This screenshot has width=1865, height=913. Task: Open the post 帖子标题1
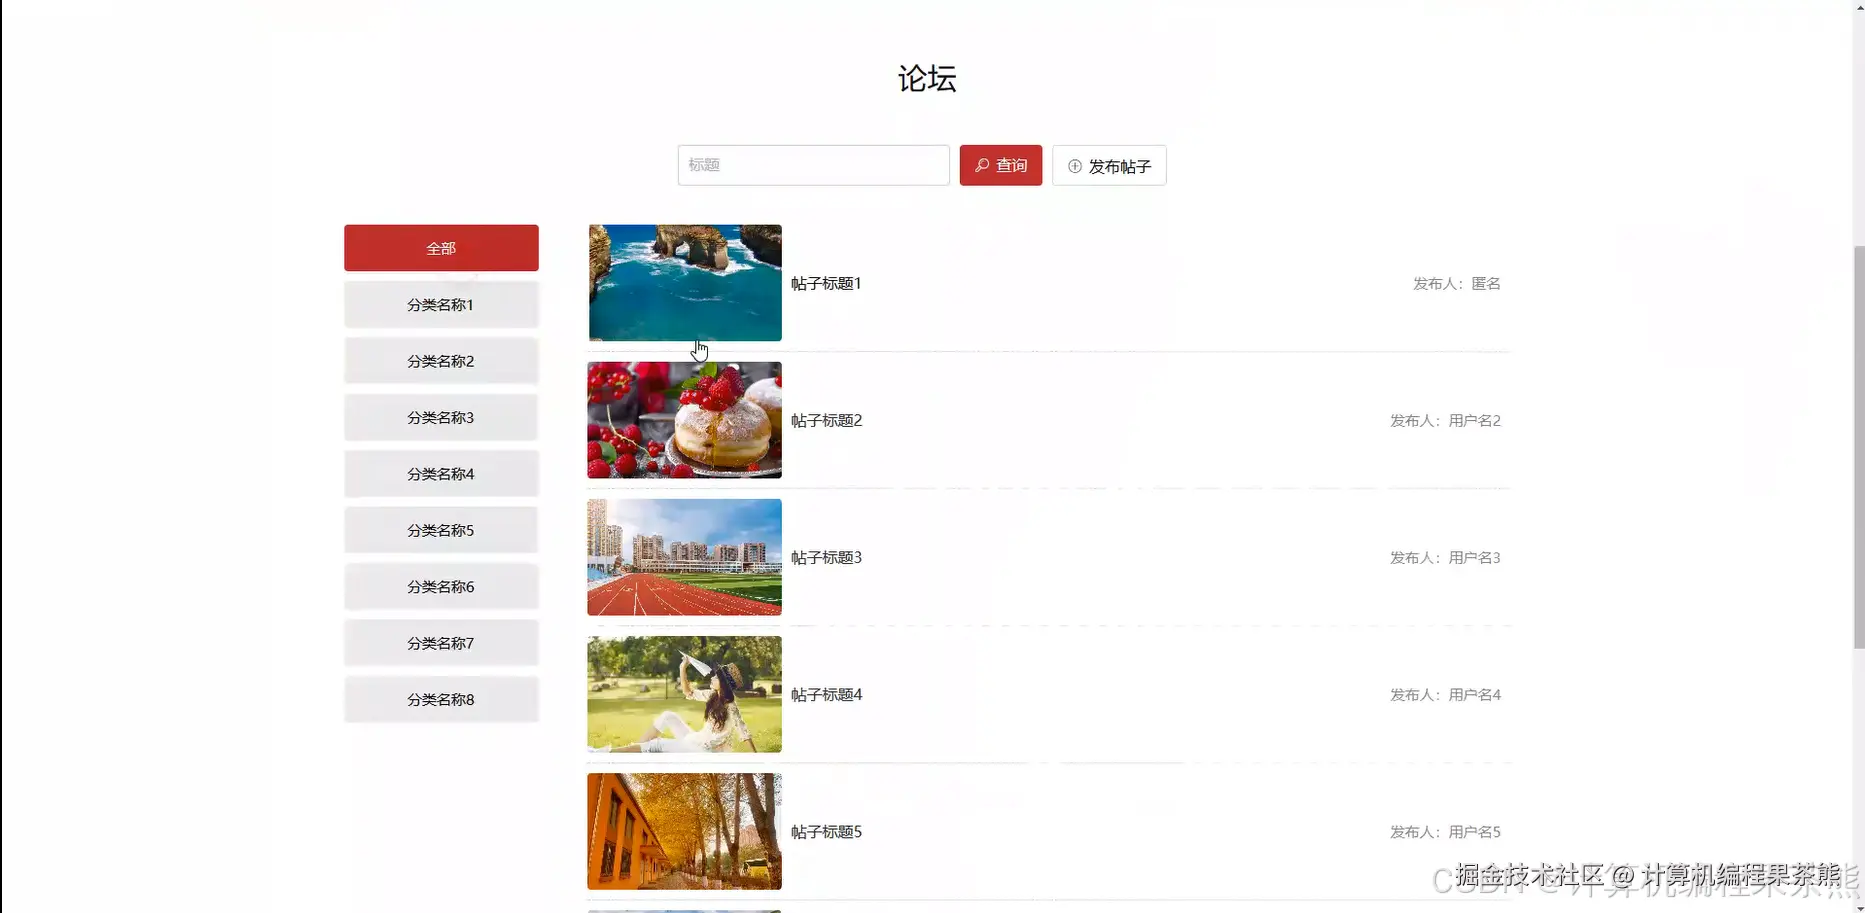pyautogui.click(x=825, y=283)
